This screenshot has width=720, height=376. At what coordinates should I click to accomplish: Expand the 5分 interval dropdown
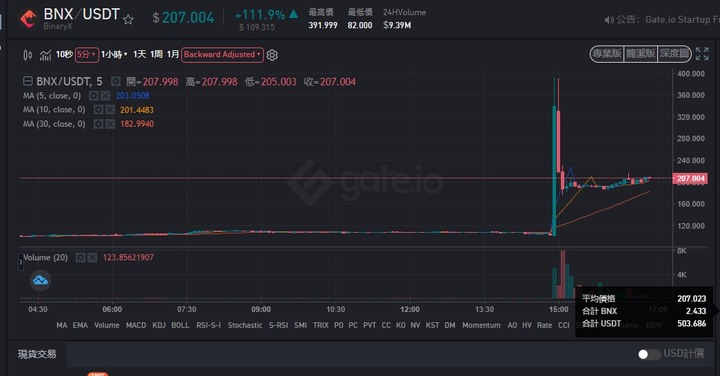(x=87, y=55)
